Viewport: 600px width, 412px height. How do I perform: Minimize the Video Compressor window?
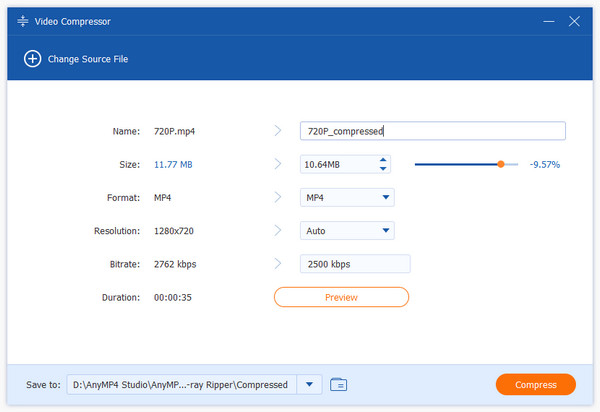tap(549, 20)
